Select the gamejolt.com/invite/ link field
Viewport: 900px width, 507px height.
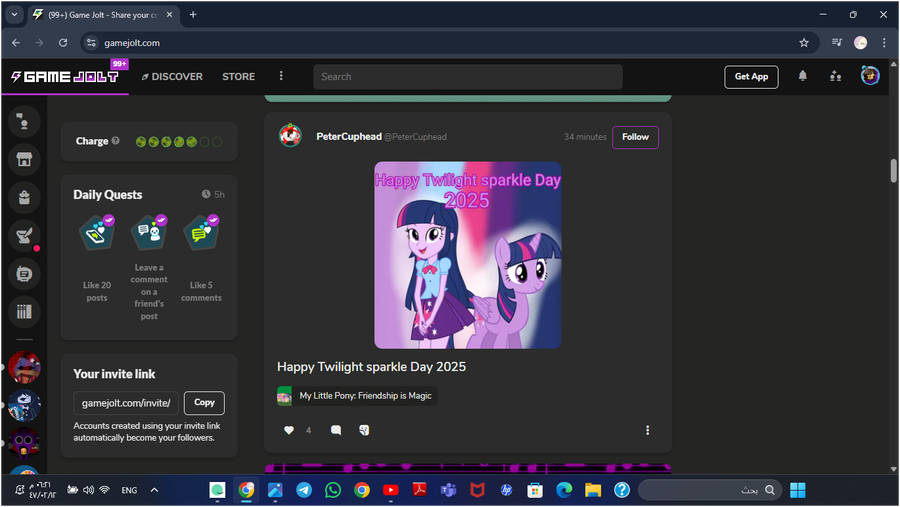126,402
